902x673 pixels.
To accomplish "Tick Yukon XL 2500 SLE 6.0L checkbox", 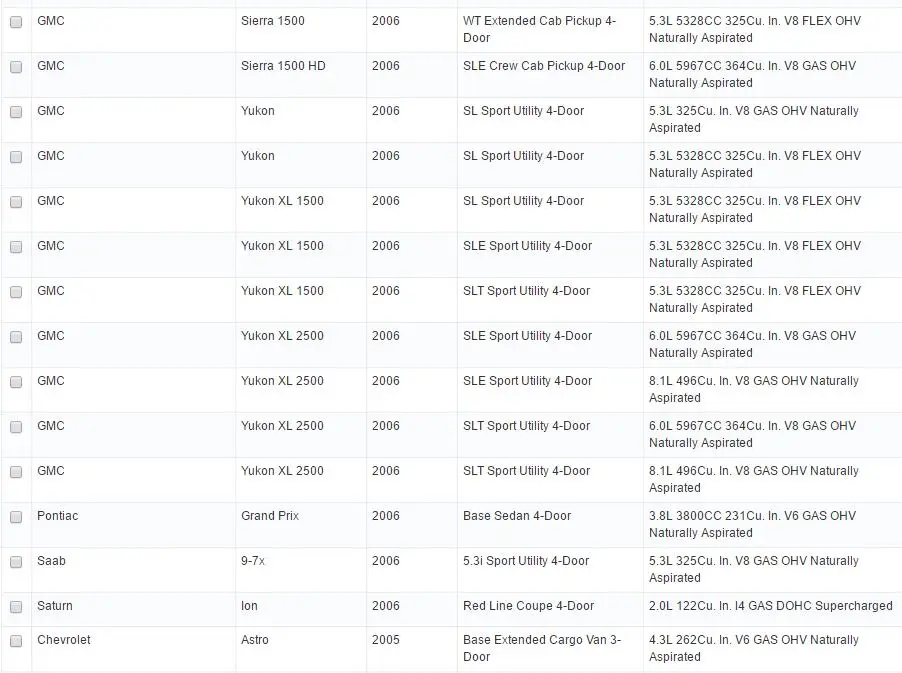I will 16,336.
